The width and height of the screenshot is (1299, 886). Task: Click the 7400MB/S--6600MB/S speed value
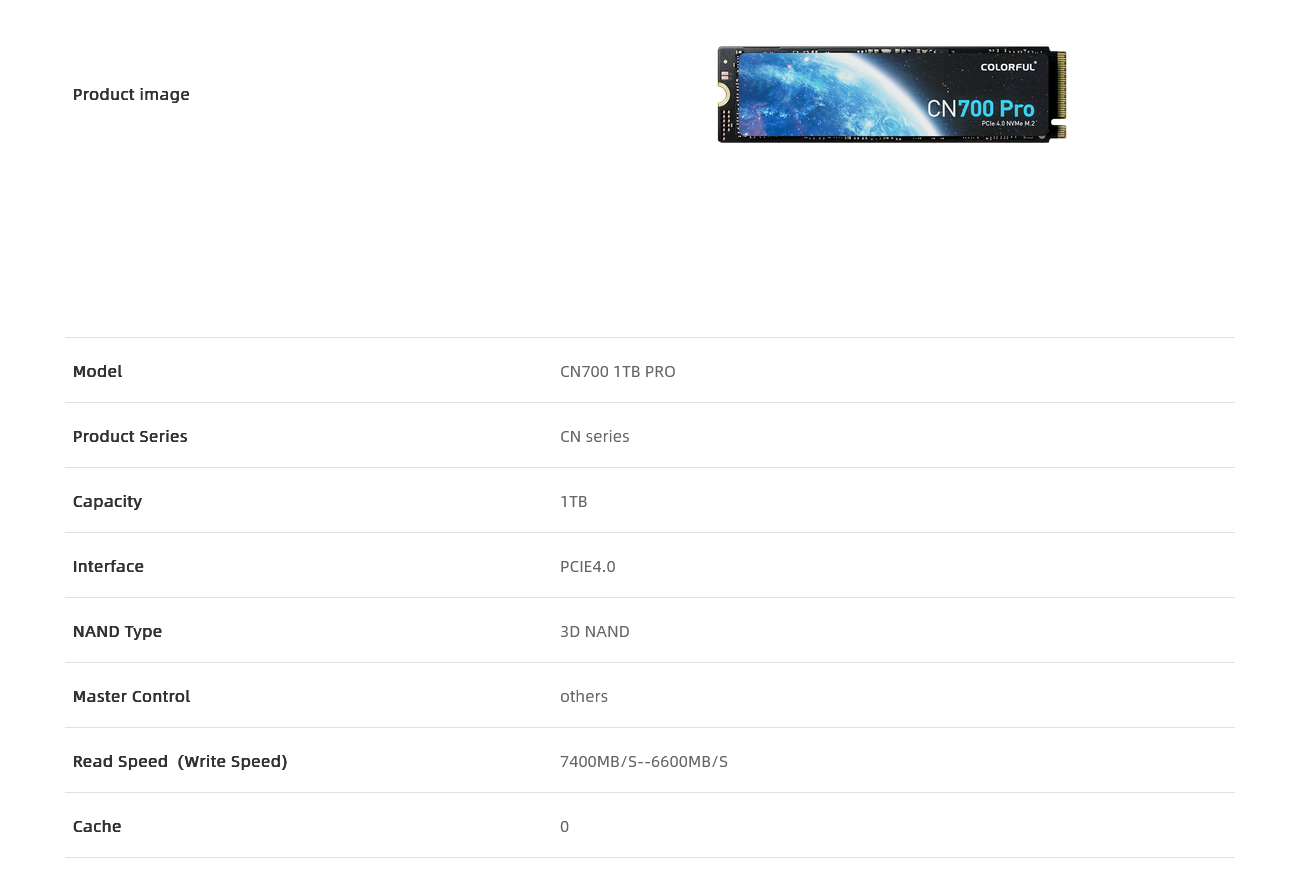click(644, 761)
